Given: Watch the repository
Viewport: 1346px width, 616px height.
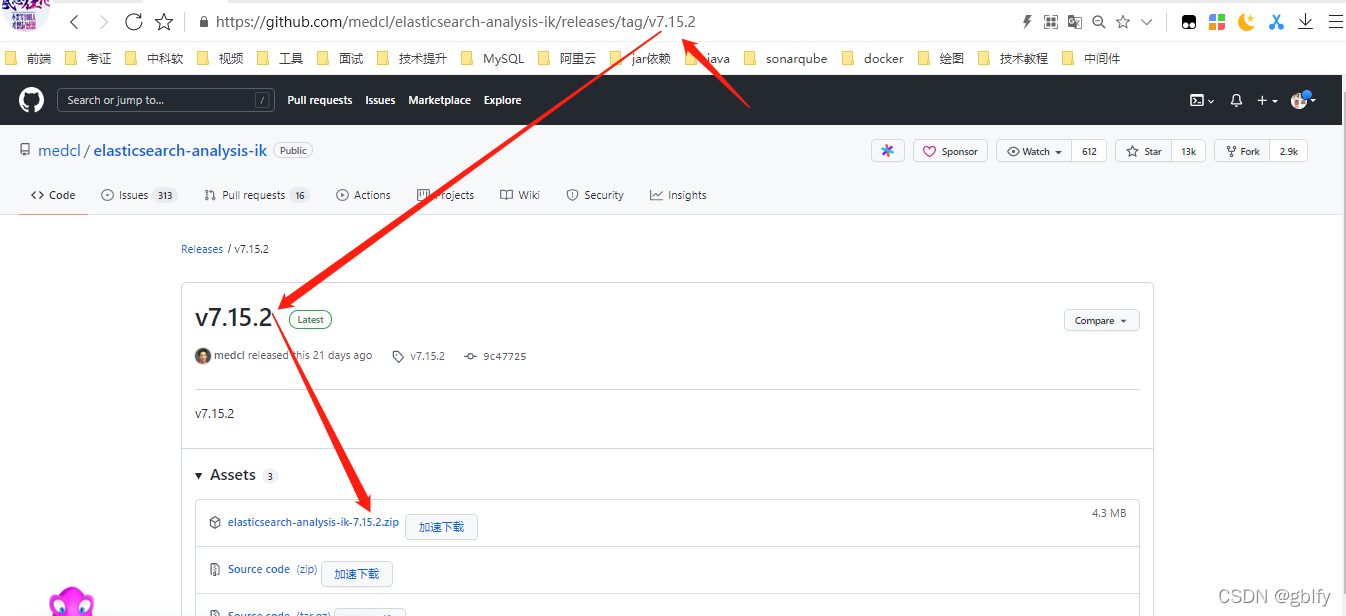Looking at the screenshot, I should tap(1032, 151).
